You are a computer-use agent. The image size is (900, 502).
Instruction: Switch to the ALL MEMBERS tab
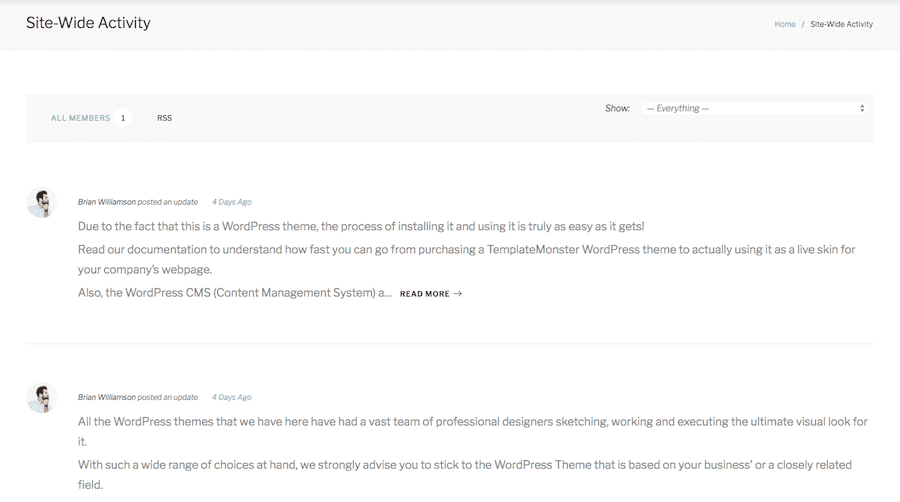point(80,118)
